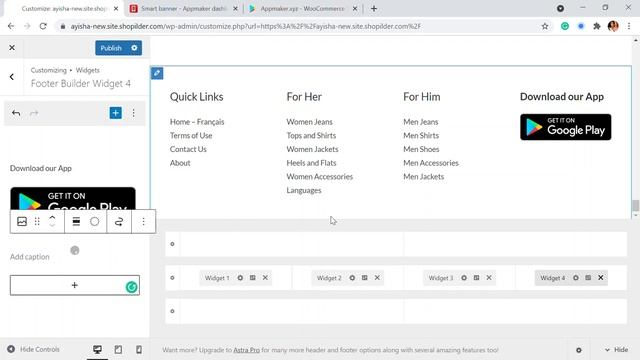
Task: Open Widget 4 settings gear
Action: [576, 278]
